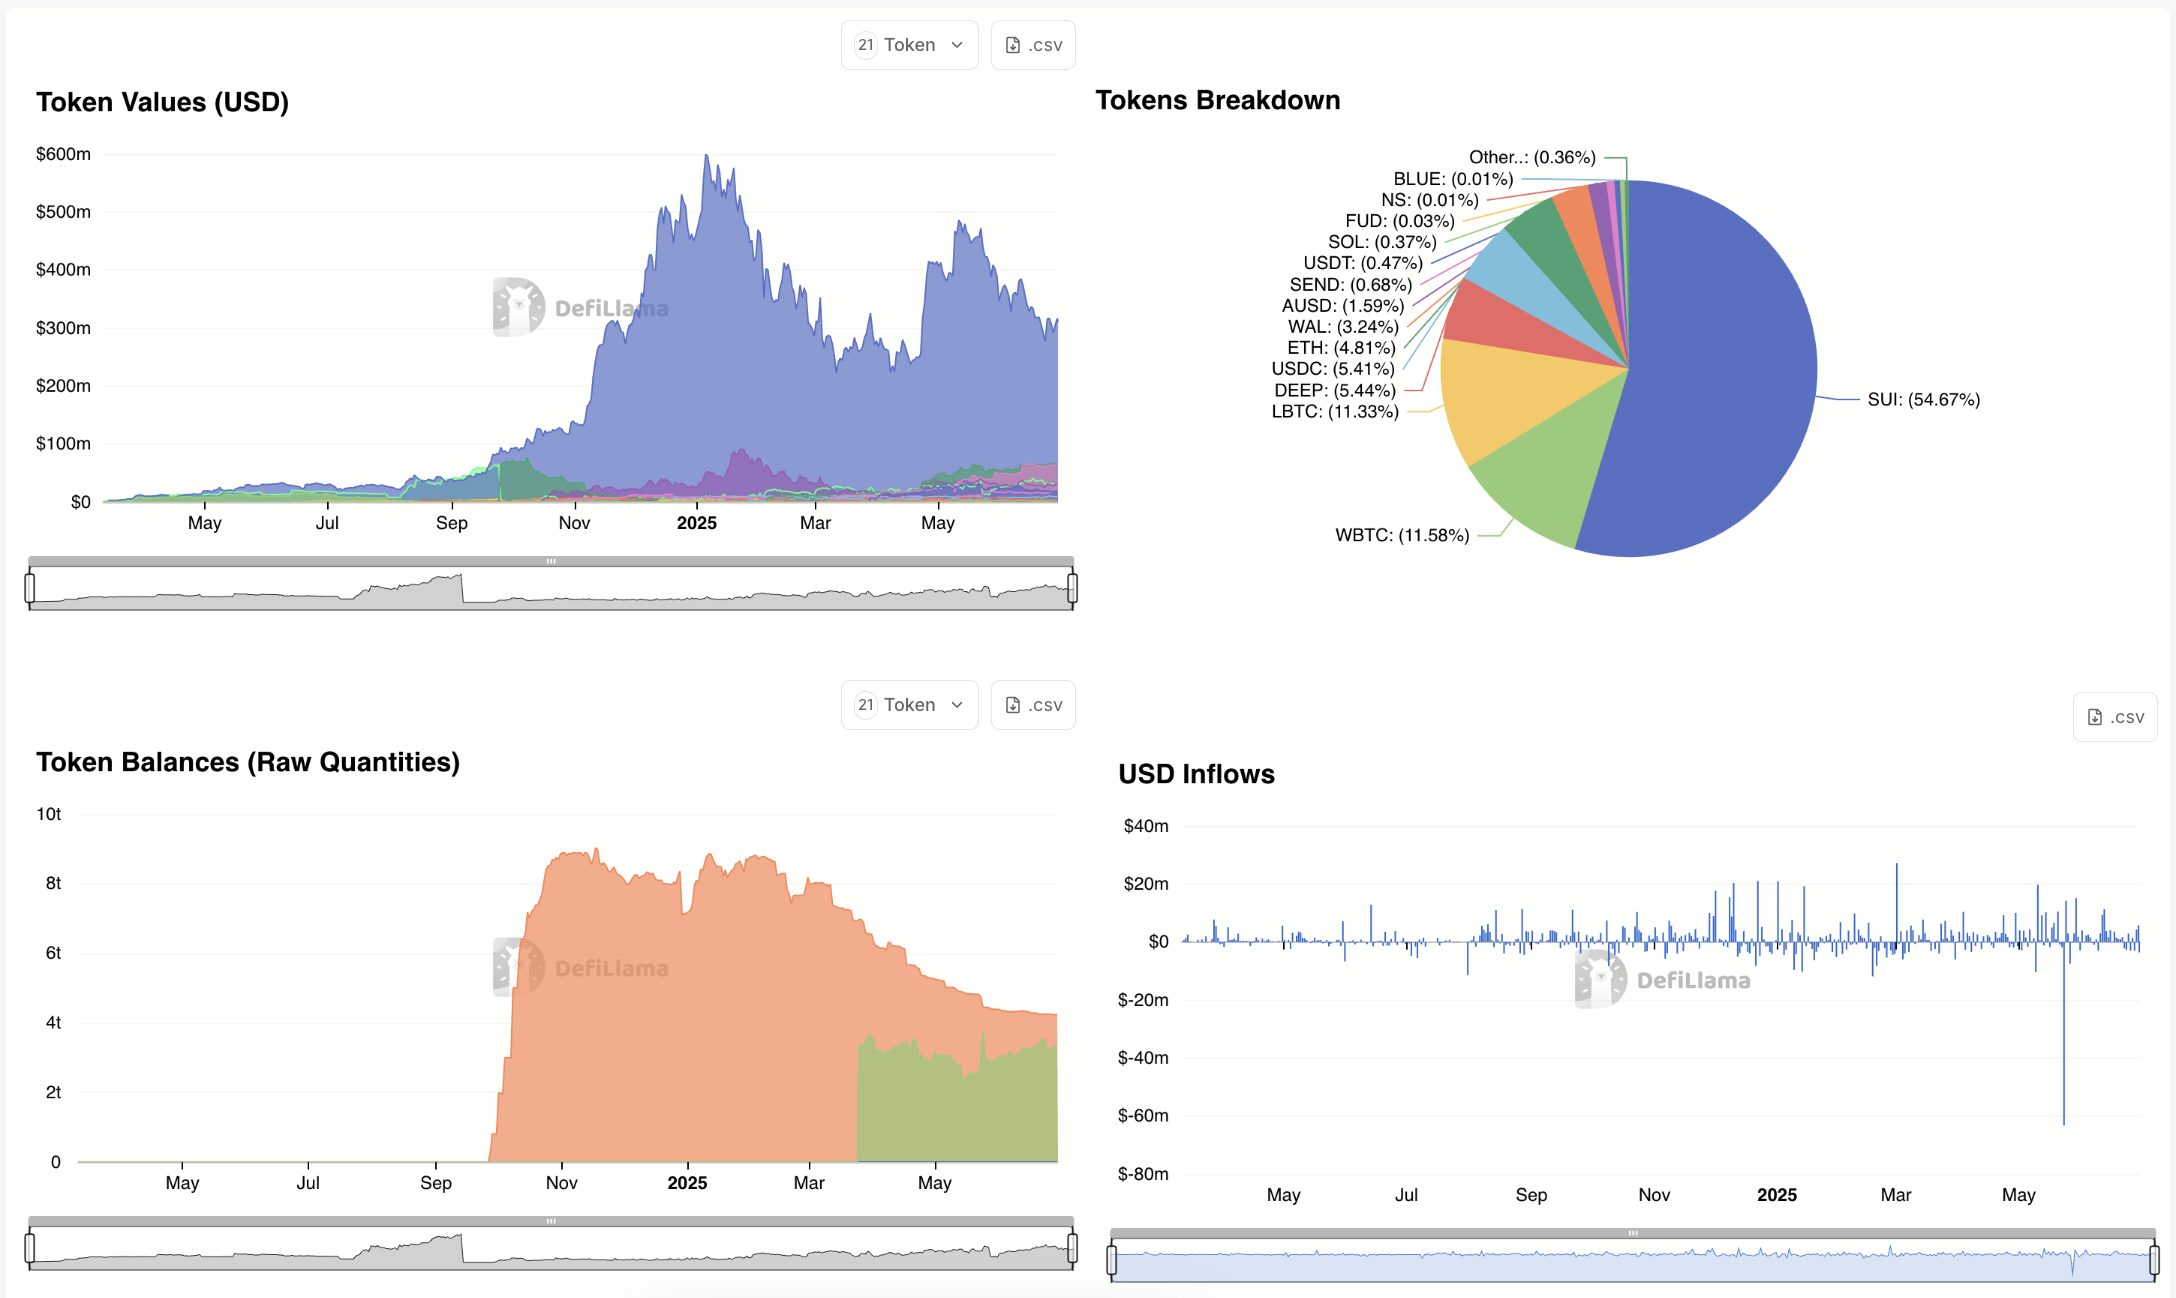Click USD Inflows range slider right handle
The height and width of the screenshot is (1298, 2176).
point(2154,1260)
